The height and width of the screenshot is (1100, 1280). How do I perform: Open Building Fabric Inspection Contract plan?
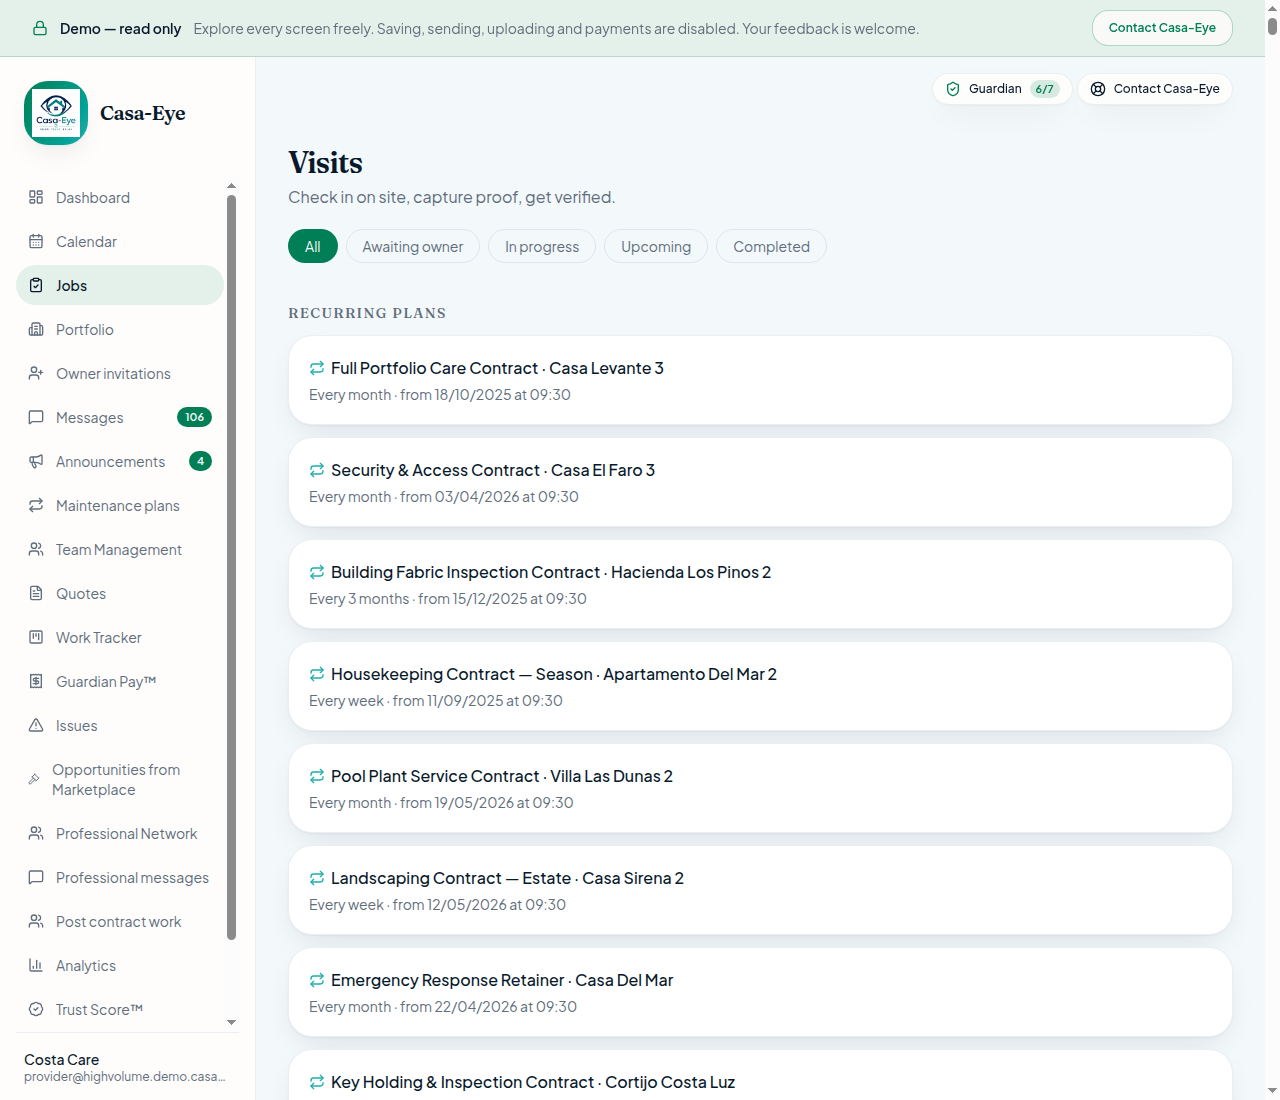point(760,584)
